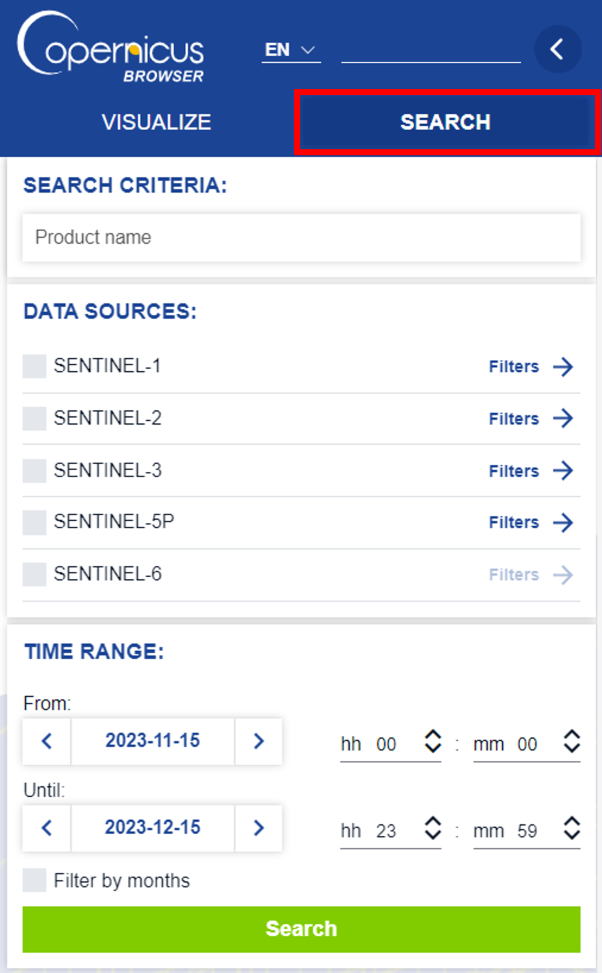
Task: Click the From minute value 00
Action: coord(527,744)
